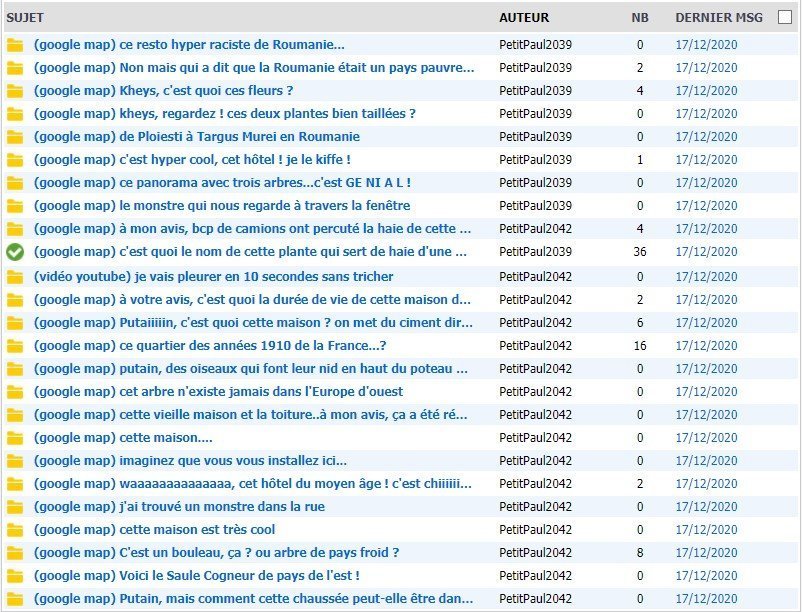Screen dimensions: 802x612
Task: Click folder icon beside 'j'ai trouvé un monstre' topic
Action: (x=15, y=507)
